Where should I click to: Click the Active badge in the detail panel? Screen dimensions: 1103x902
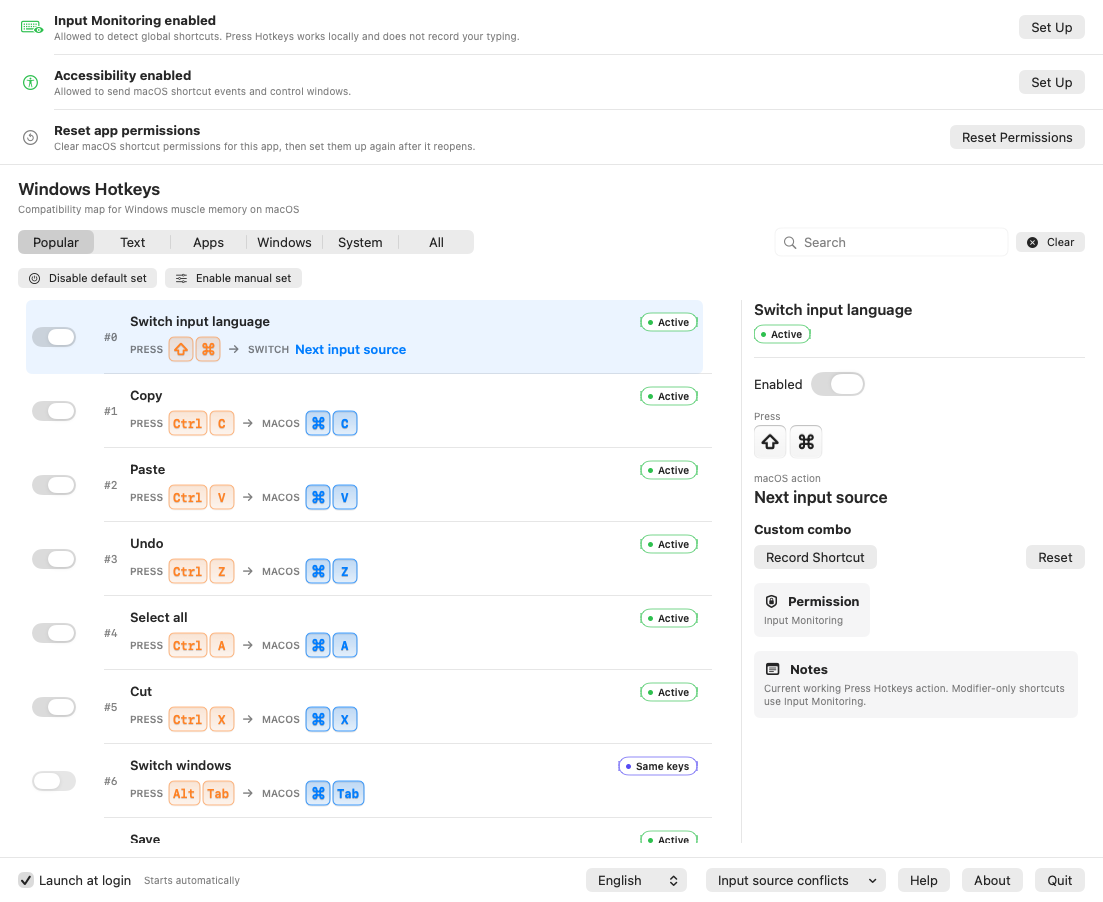782,334
